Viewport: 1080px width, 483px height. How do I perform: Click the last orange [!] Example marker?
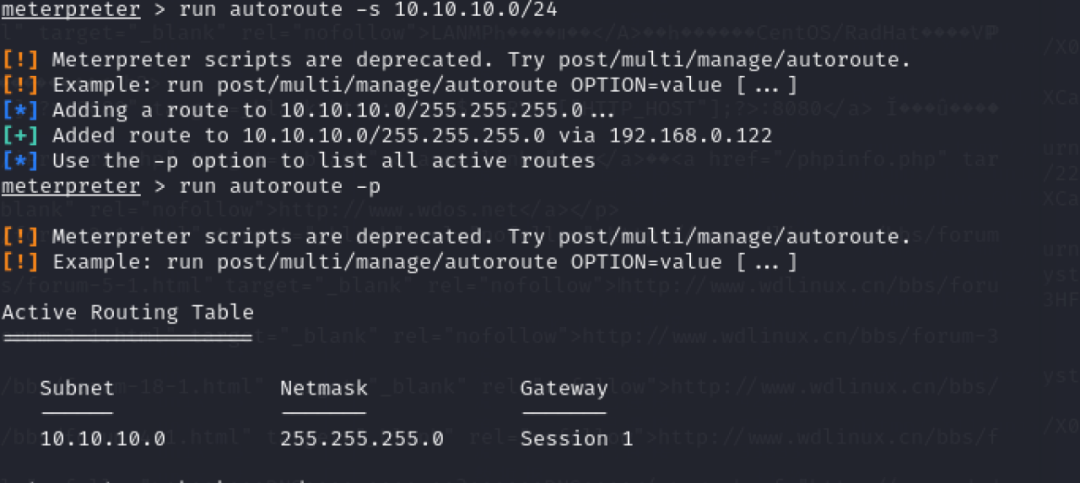point(17,263)
